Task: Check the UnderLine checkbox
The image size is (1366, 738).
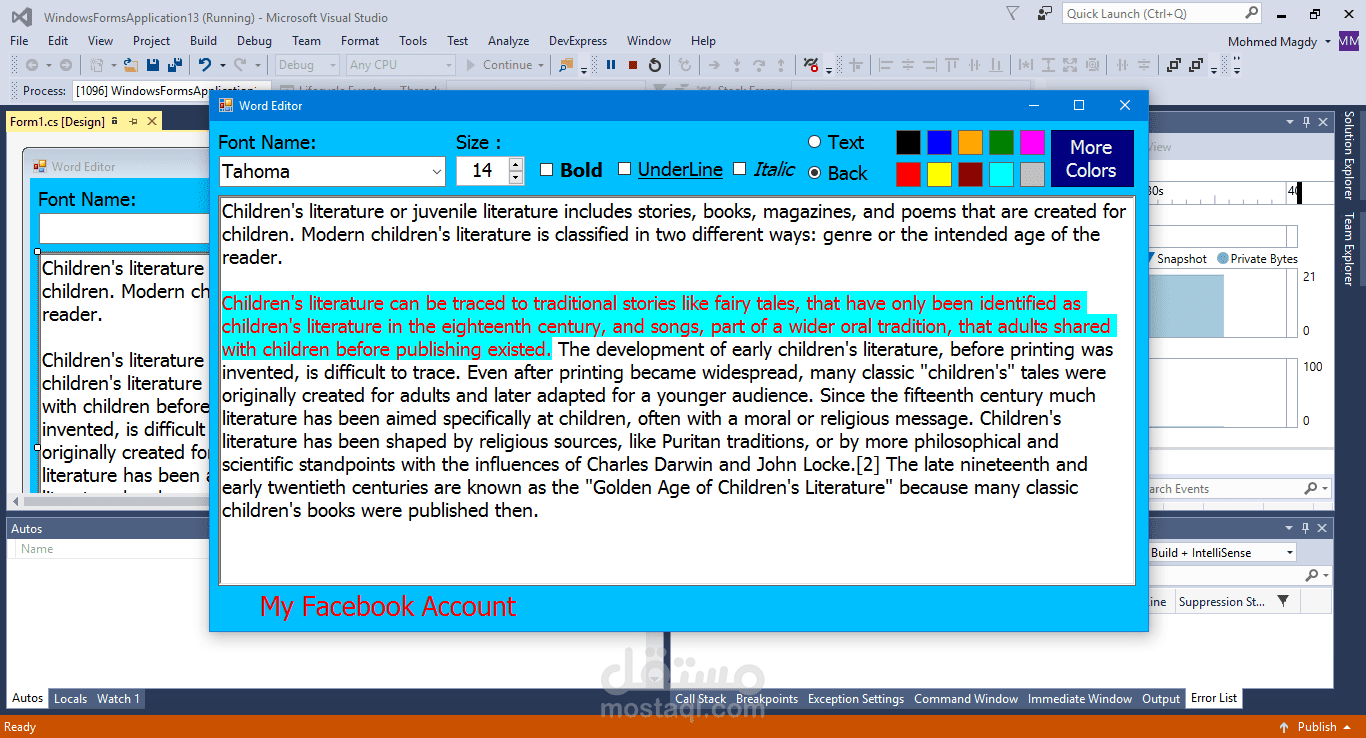Action: 625,170
